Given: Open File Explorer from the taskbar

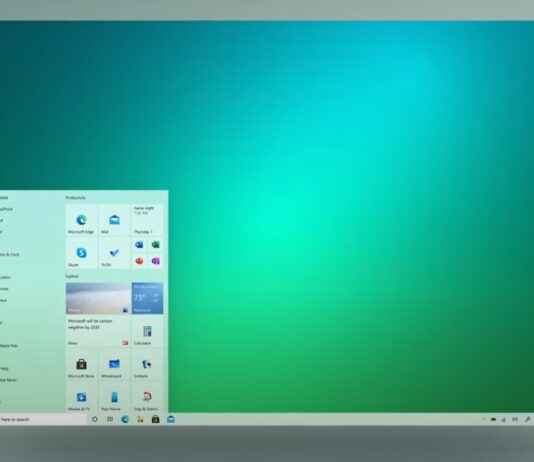Looking at the screenshot, I should (x=140, y=419).
